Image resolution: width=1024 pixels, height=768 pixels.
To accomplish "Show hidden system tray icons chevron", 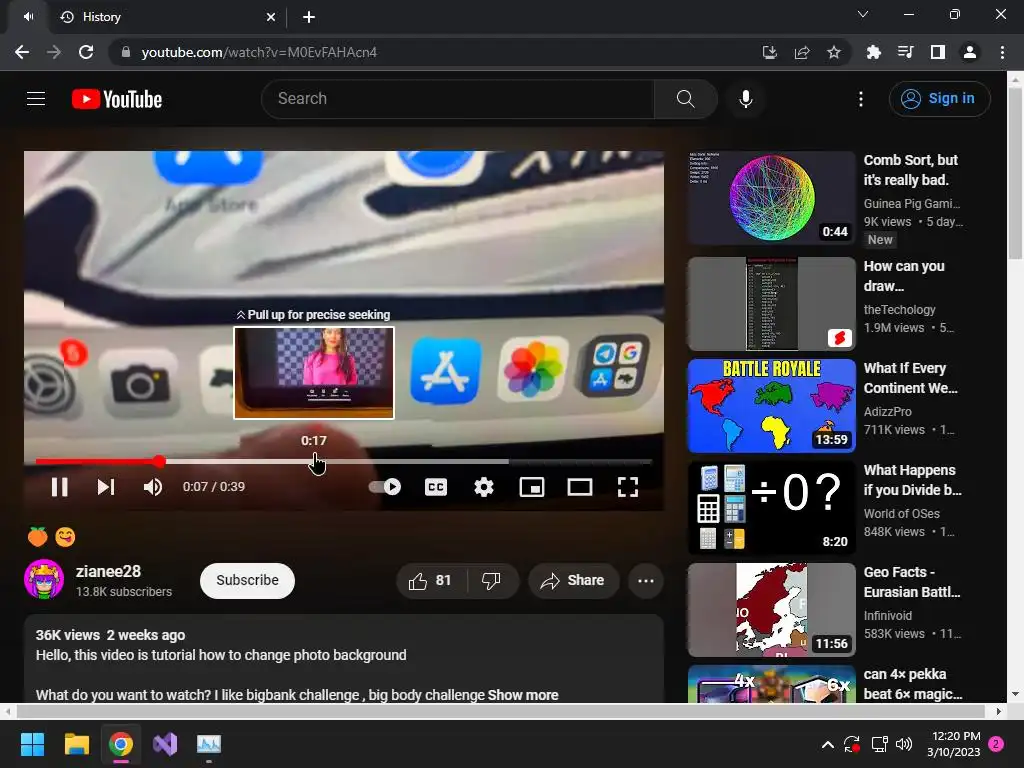I will tap(827, 744).
